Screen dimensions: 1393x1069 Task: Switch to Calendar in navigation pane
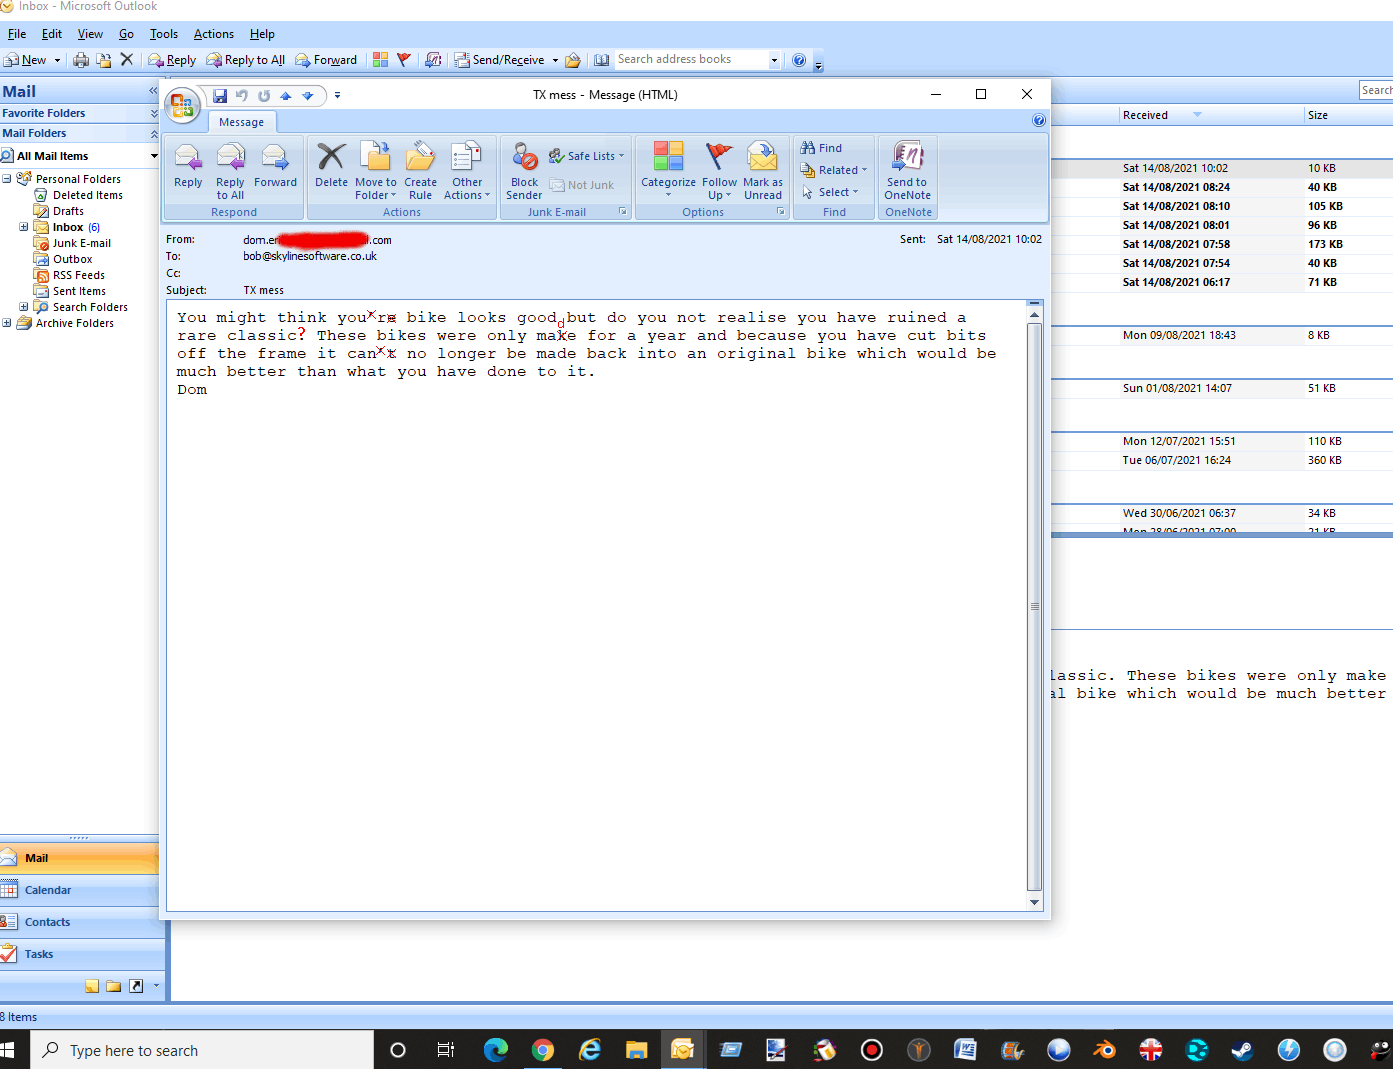pos(48,890)
